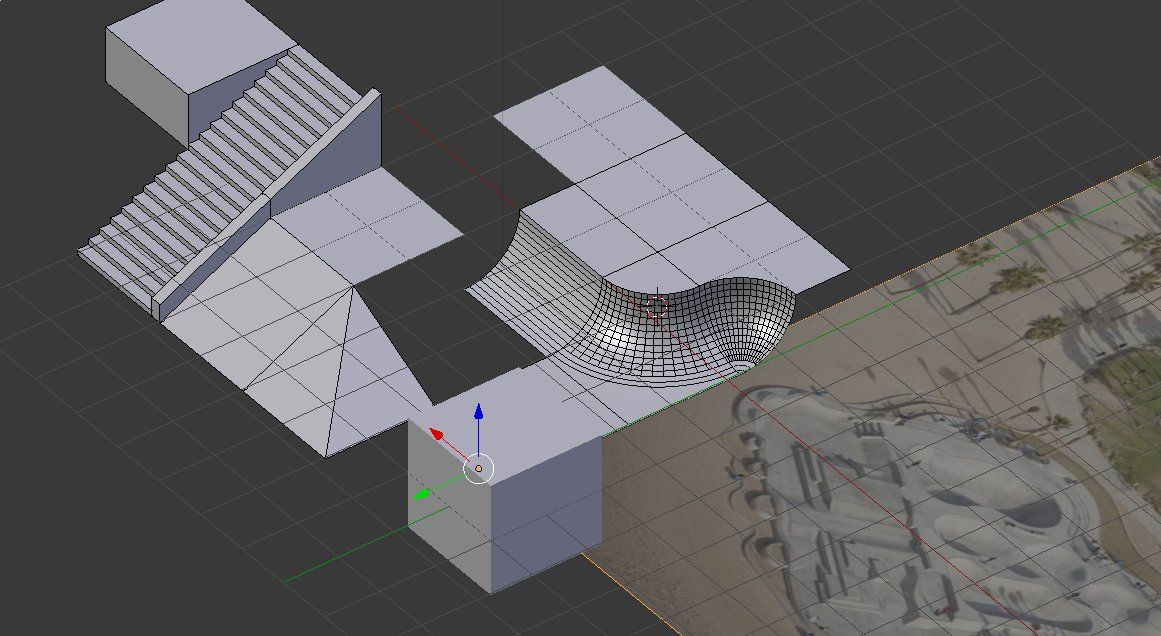Click the red X-axis manipulator arrow
Screen dimensions: 1161x636
point(438,434)
